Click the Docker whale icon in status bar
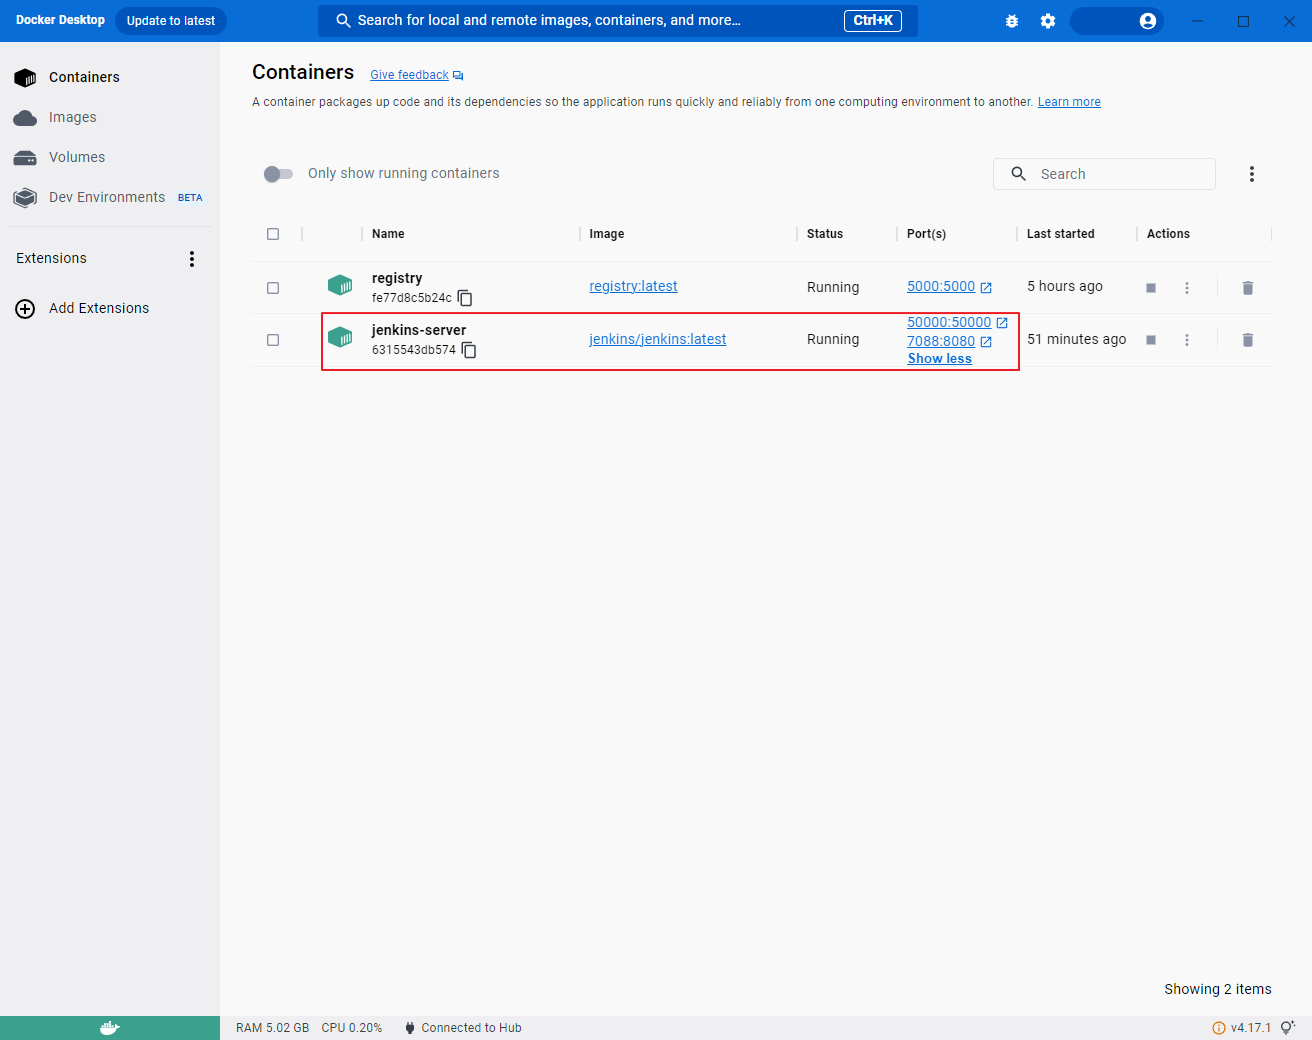This screenshot has height=1040, width=1312. click(110, 1028)
